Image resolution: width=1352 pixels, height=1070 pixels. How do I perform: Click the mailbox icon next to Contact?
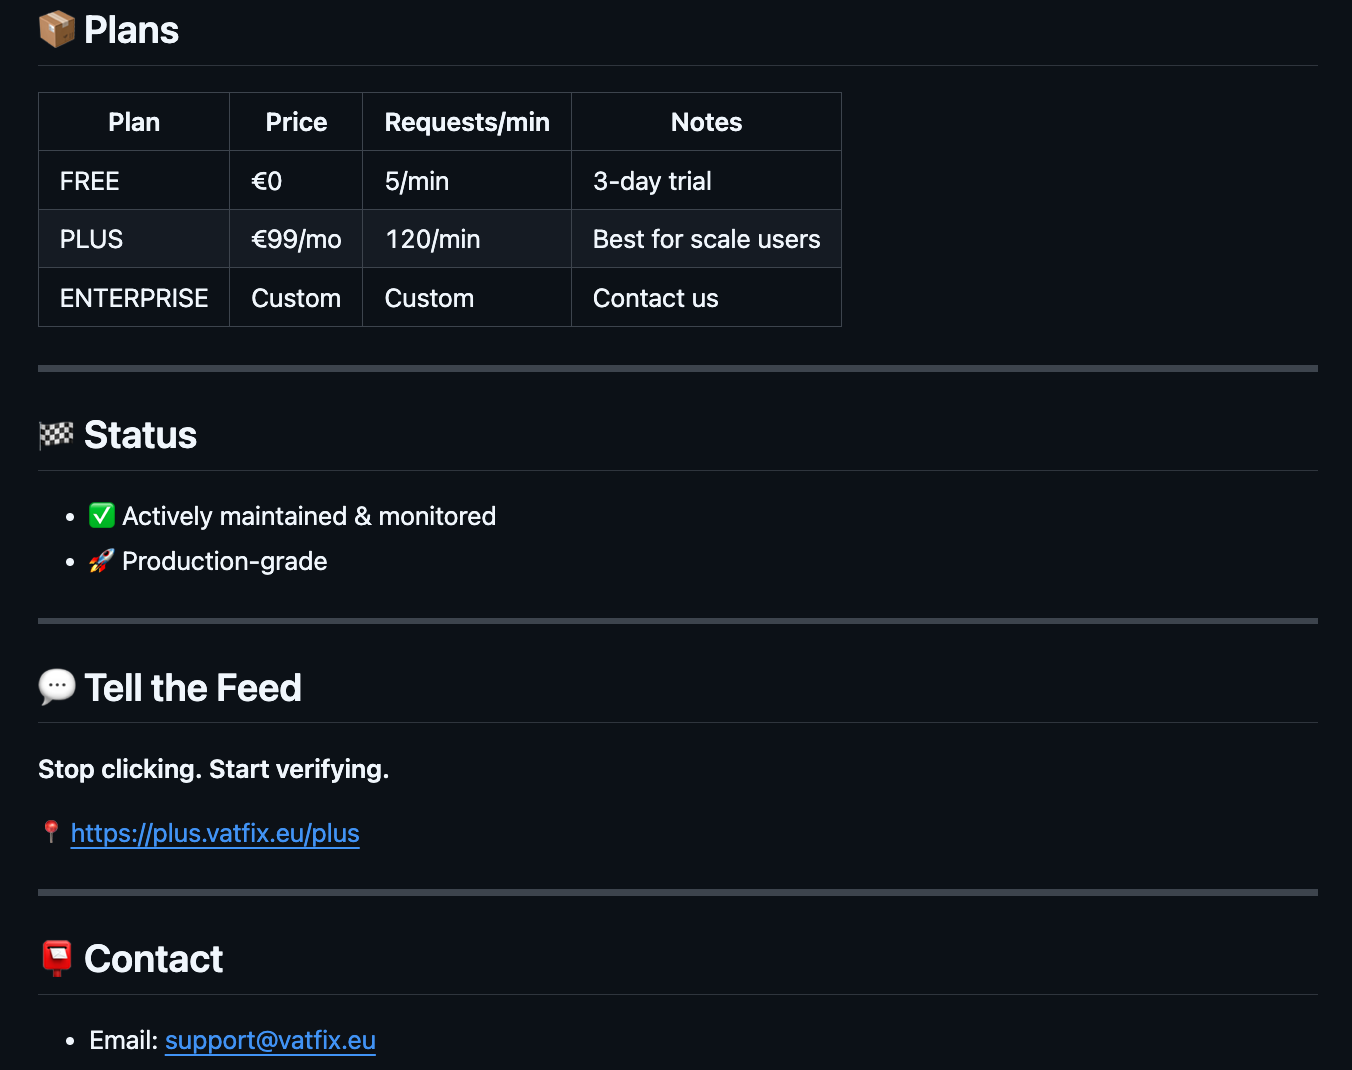point(57,958)
